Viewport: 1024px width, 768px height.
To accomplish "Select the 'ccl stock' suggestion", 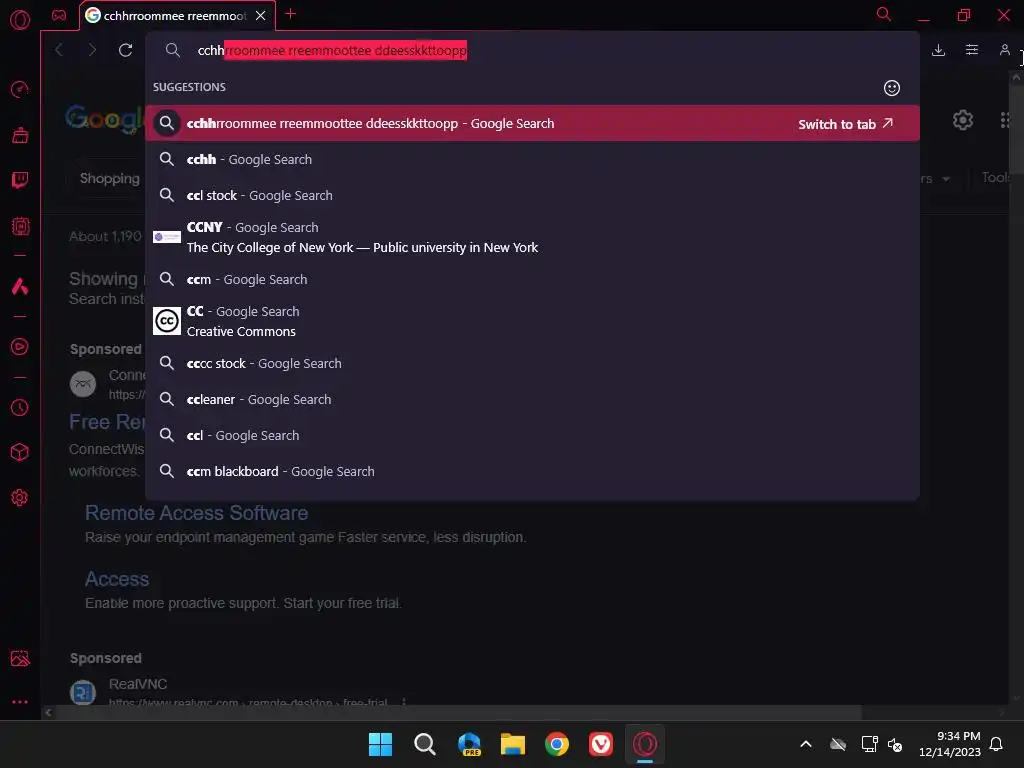I will click(x=532, y=195).
